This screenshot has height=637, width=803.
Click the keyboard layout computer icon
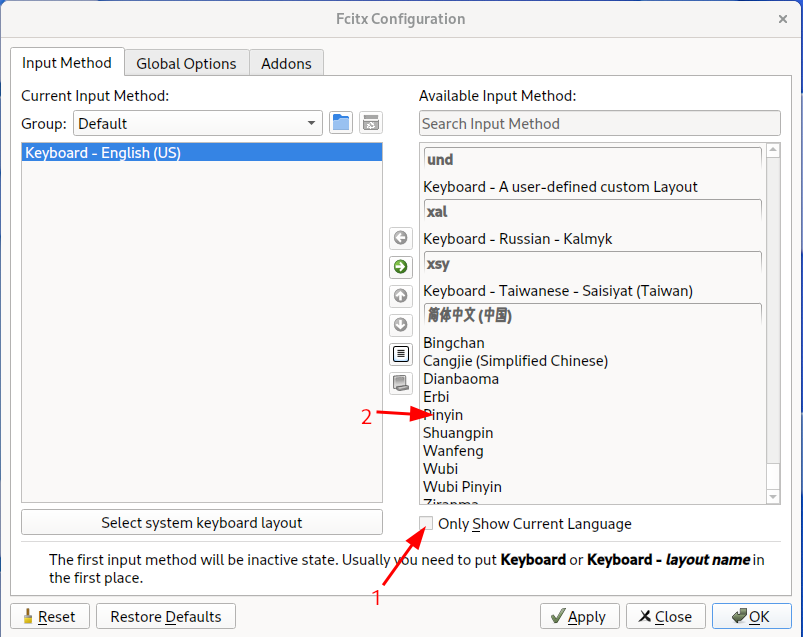[x=401, y=383]
